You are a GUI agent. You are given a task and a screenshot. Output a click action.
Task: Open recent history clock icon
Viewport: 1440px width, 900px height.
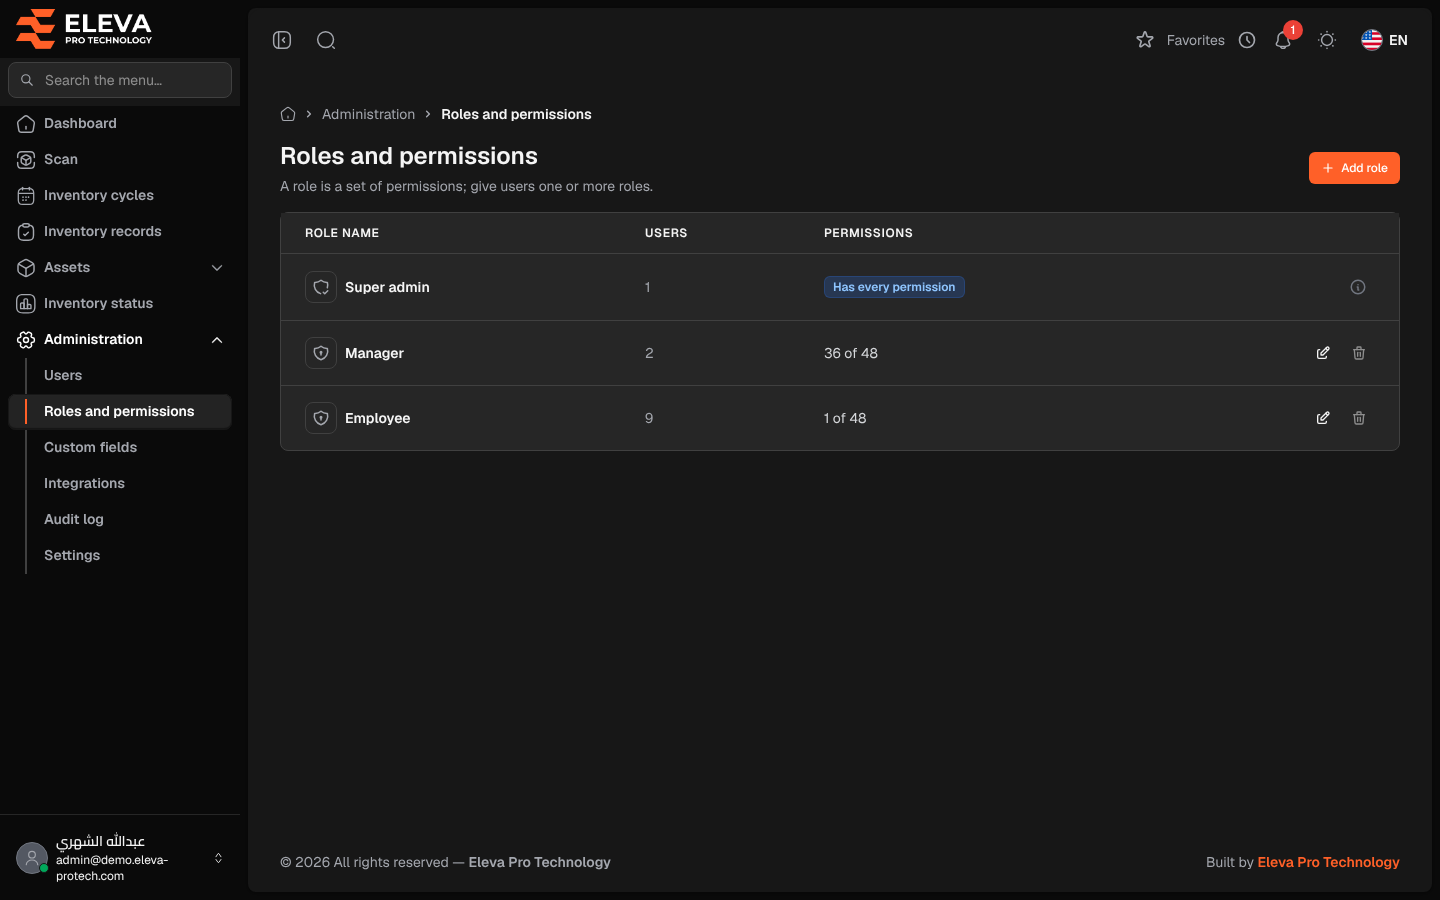(x=1247, y=40)
